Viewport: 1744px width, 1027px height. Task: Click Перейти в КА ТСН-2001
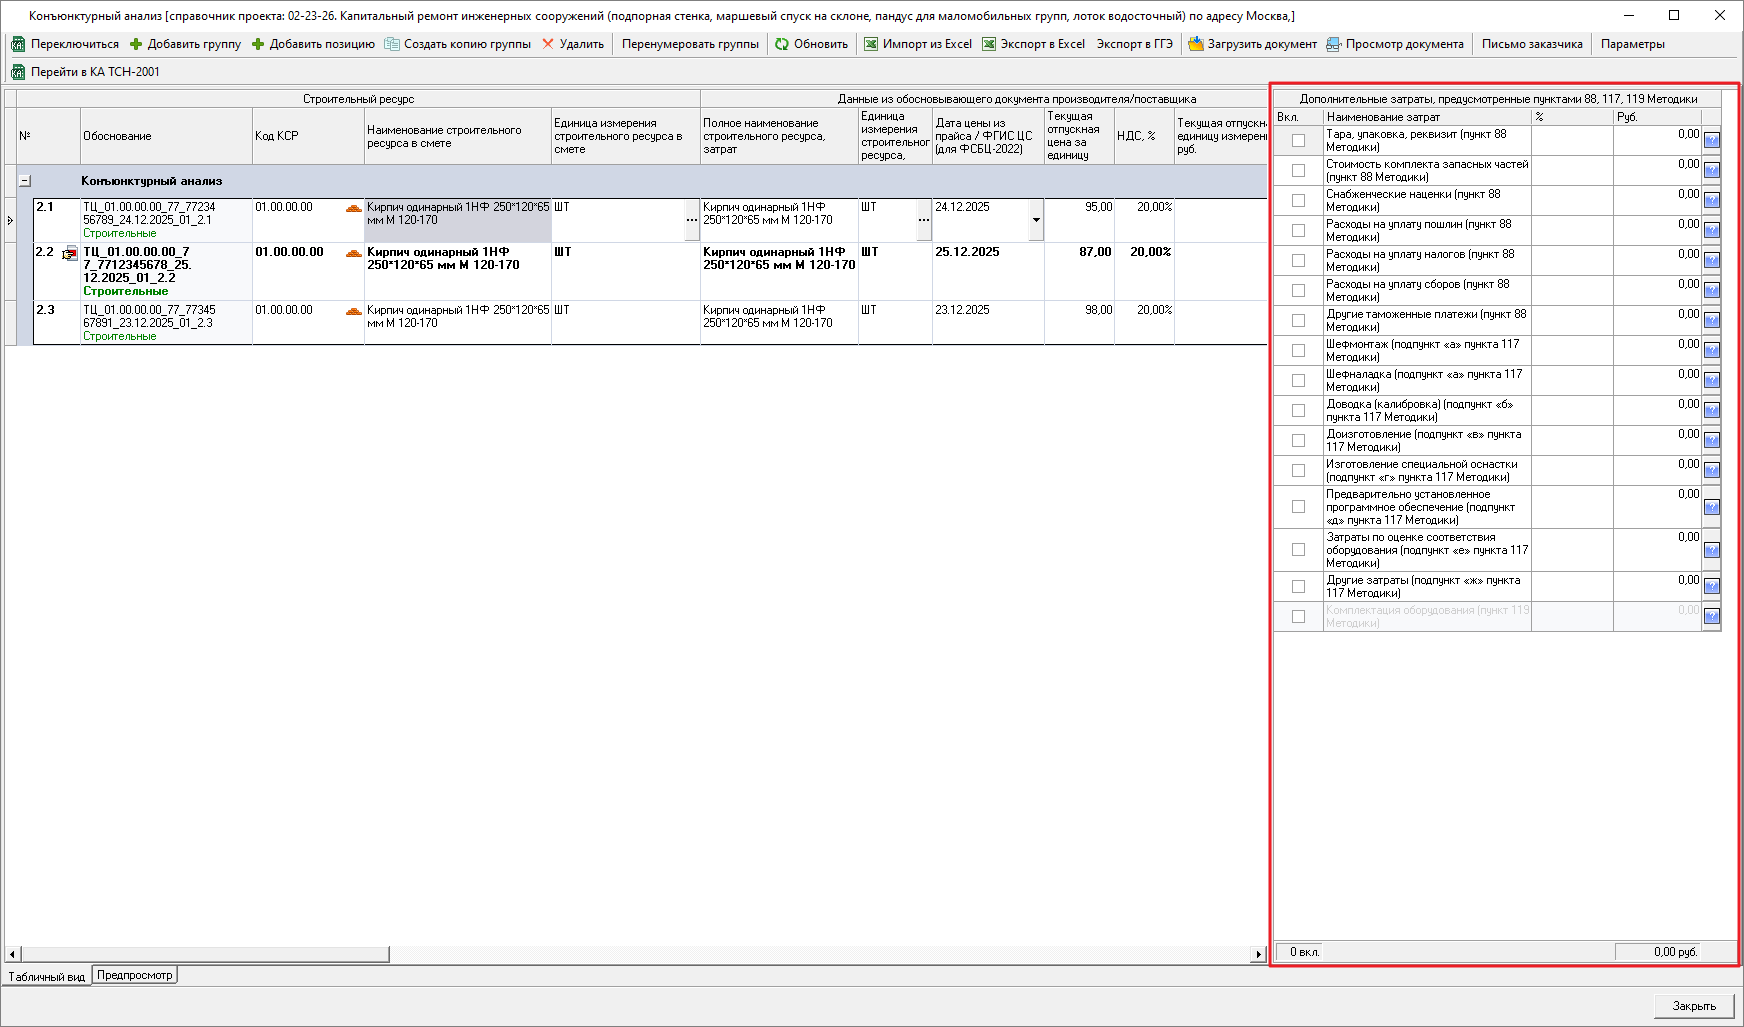click(95, 72)
